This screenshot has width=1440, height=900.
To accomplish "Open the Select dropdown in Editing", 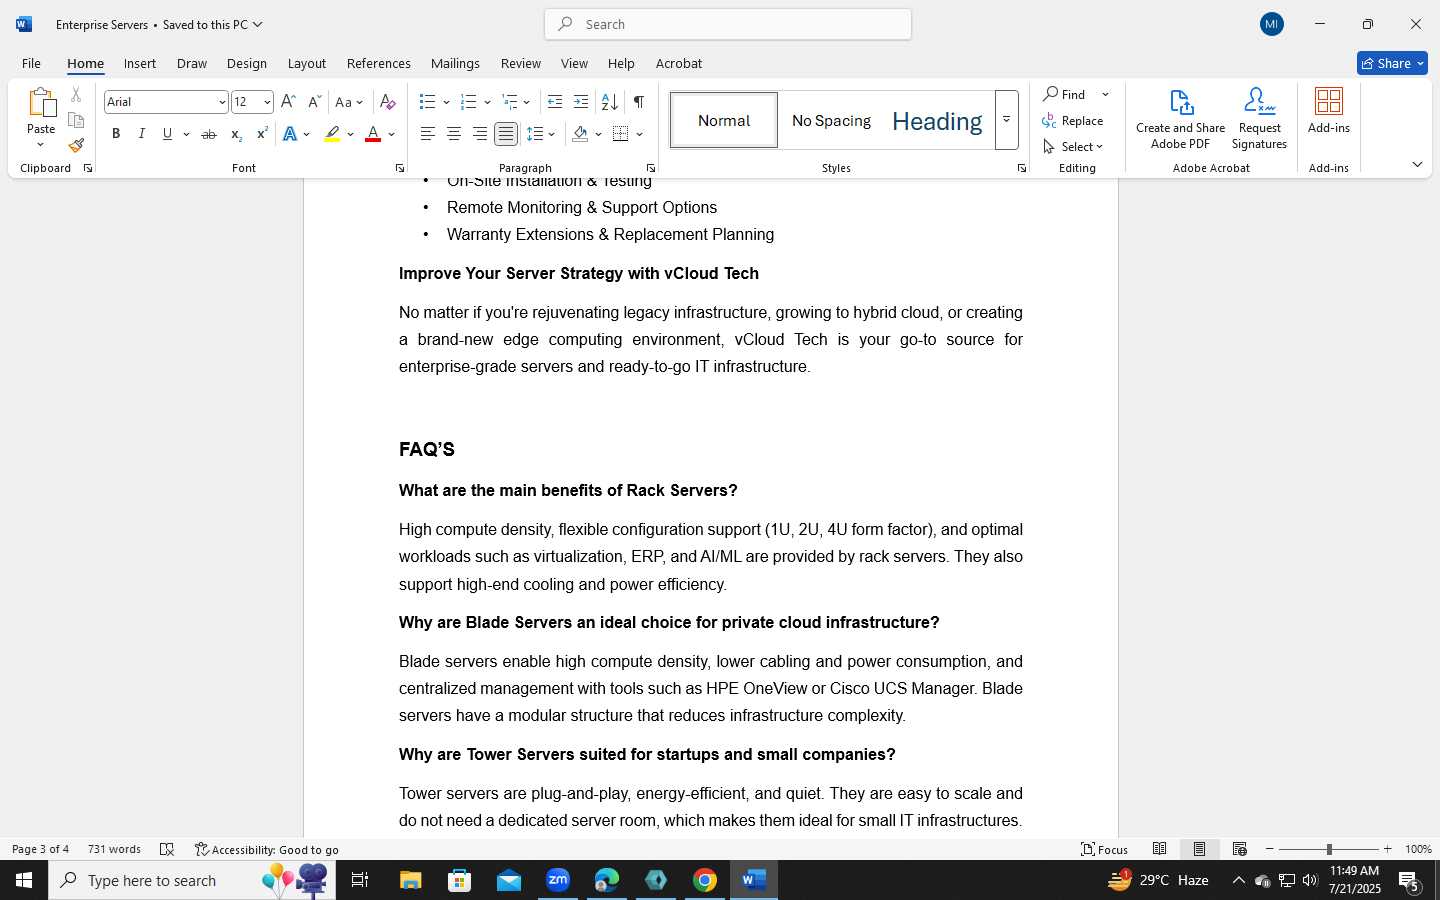I will [x=1073, y=146].
